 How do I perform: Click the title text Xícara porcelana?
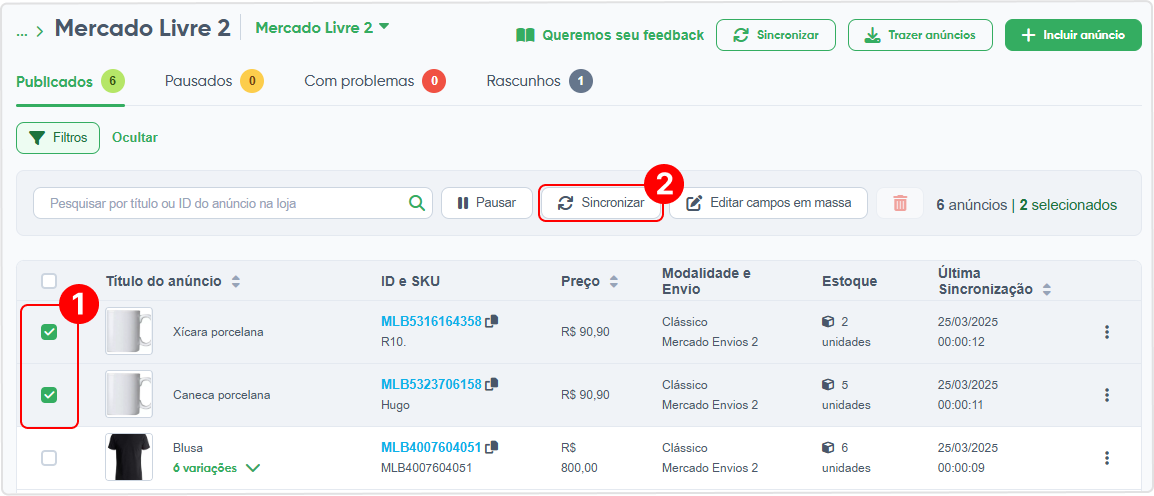(x=218, y=332)
